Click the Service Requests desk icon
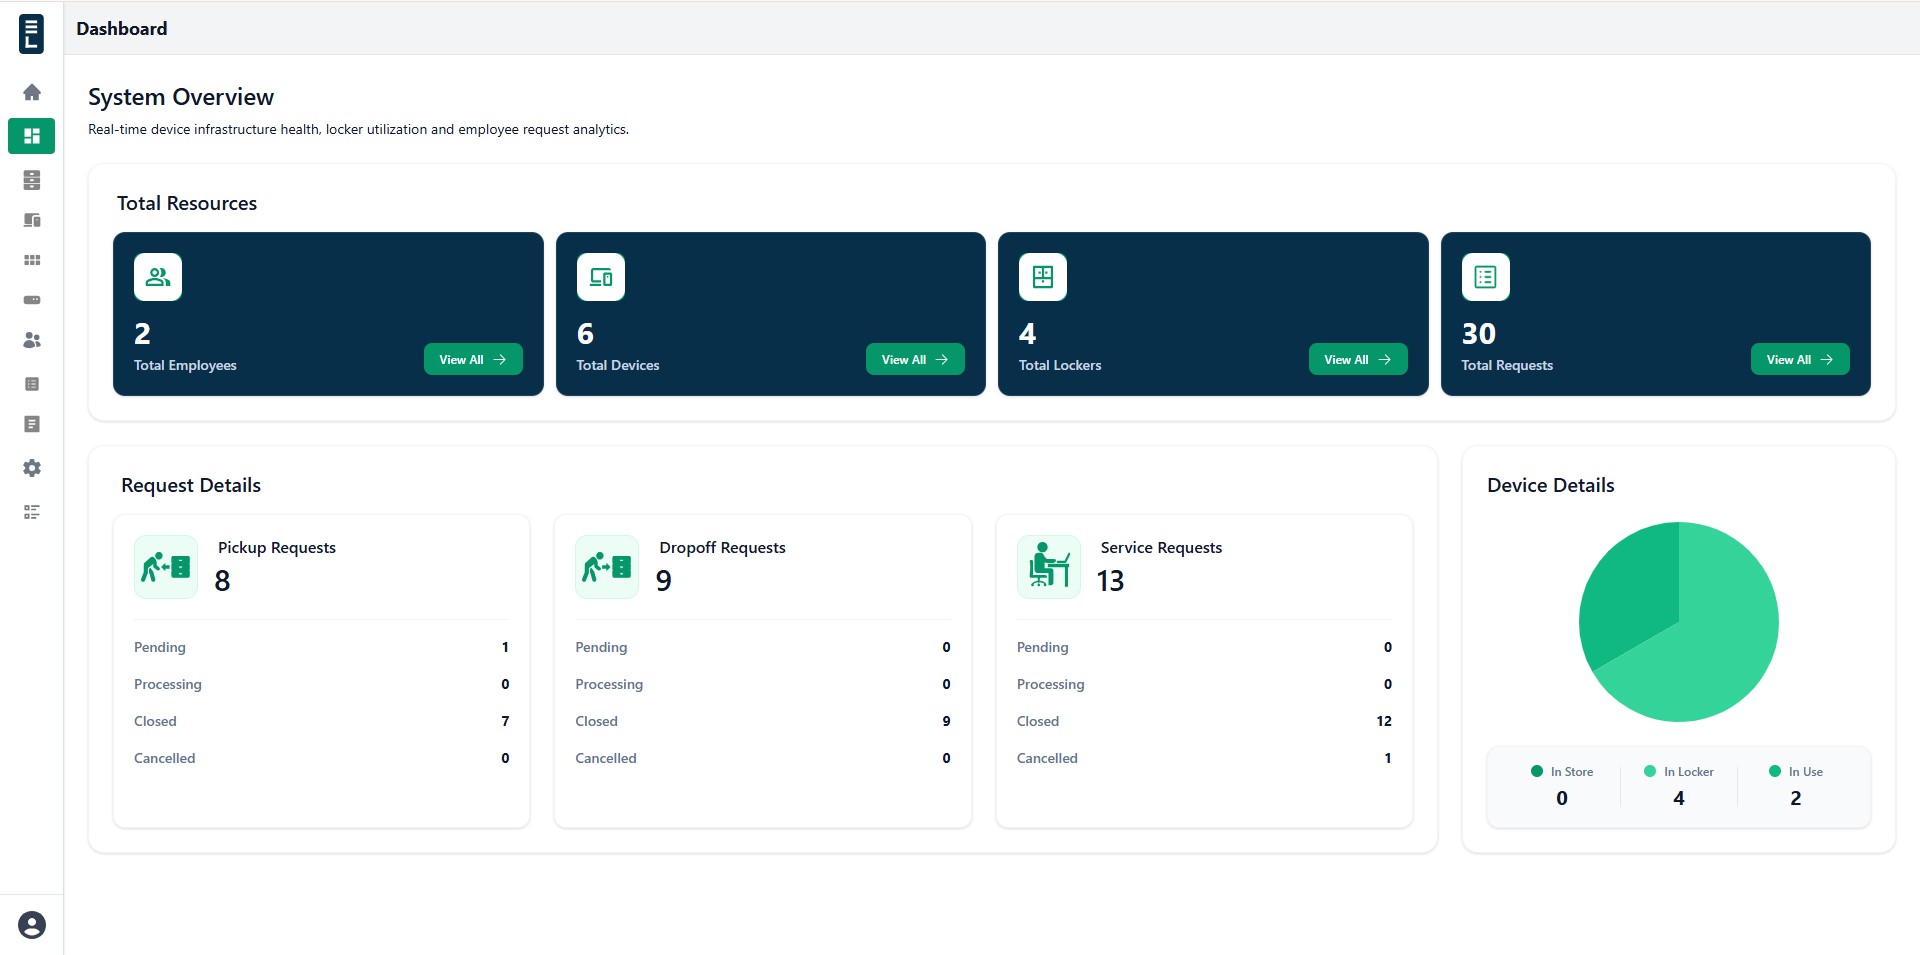 (1049, 567)
